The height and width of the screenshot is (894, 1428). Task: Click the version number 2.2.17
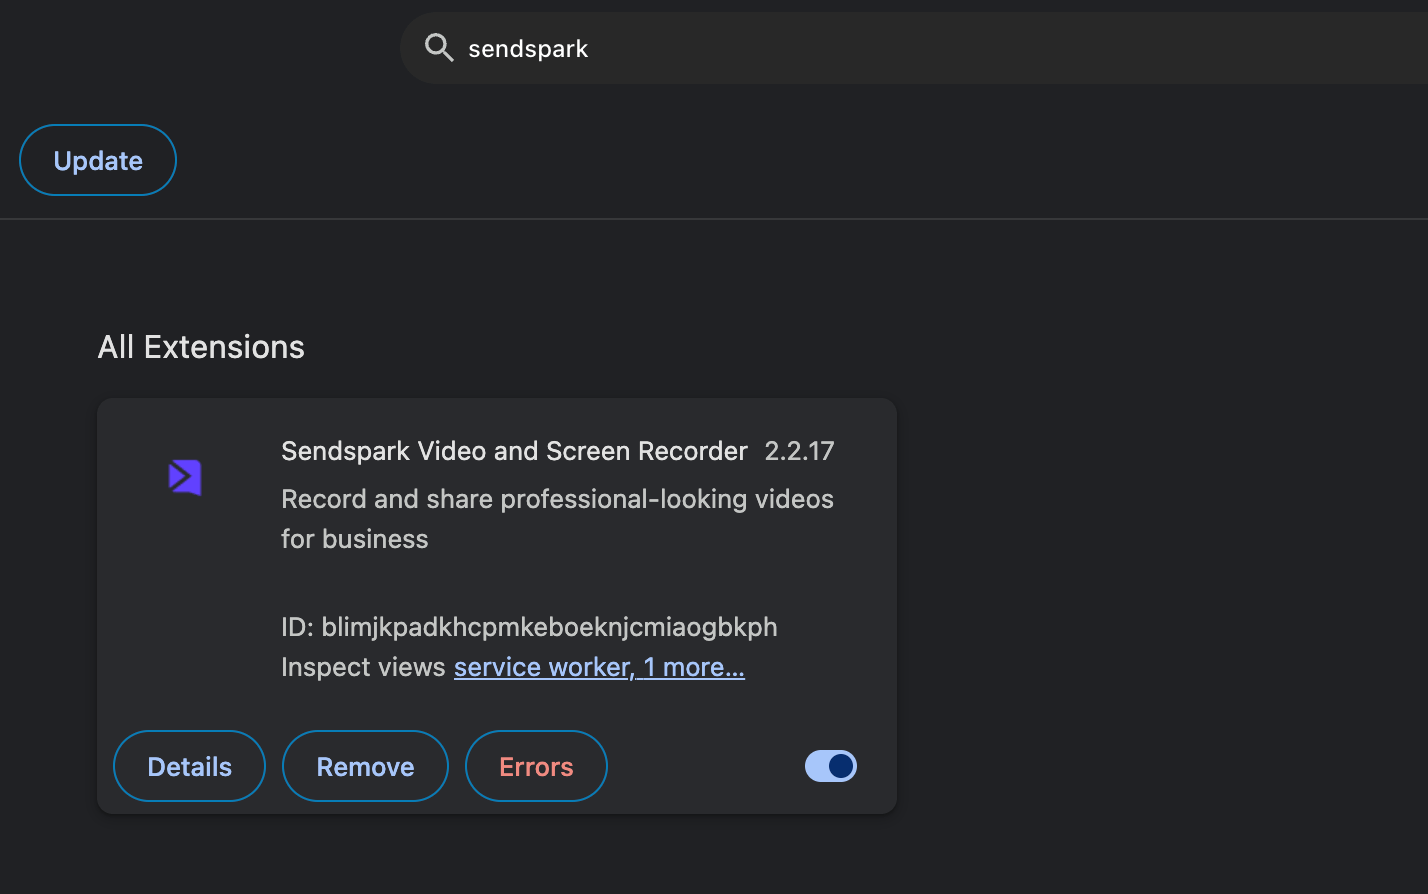(x=799, y=451)
